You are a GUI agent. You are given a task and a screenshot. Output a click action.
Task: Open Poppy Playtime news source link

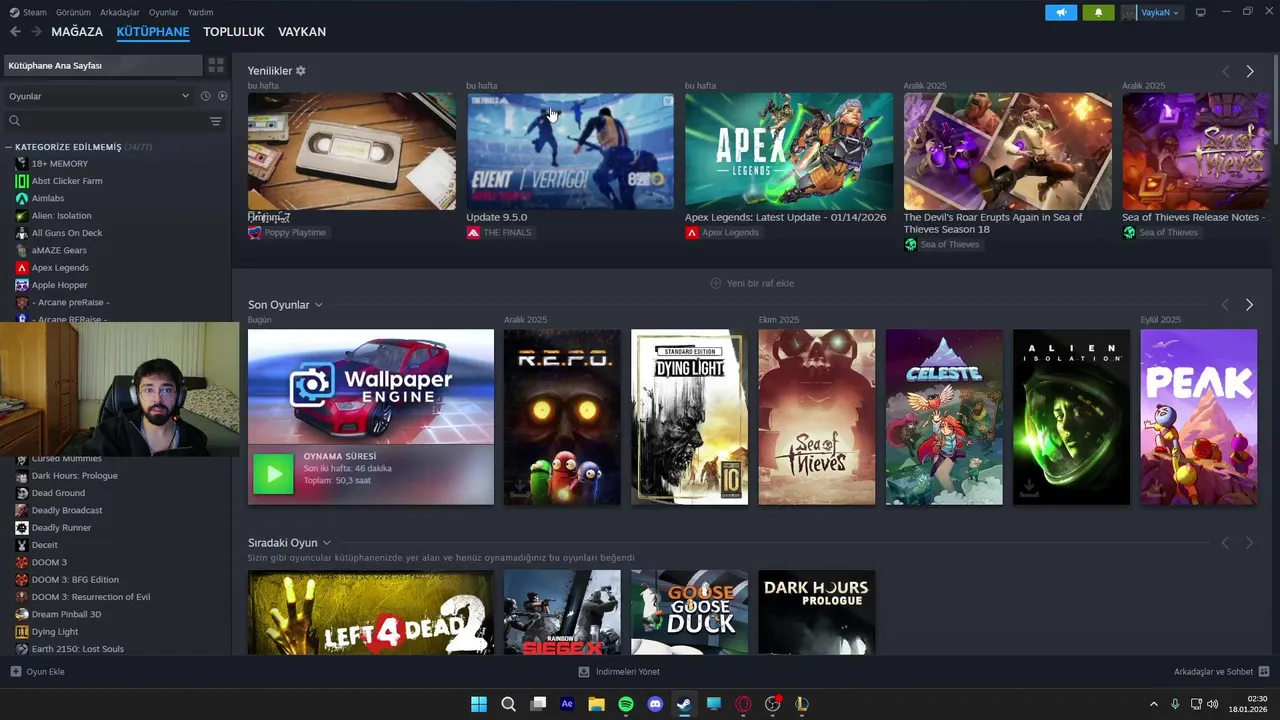(287, 232)
